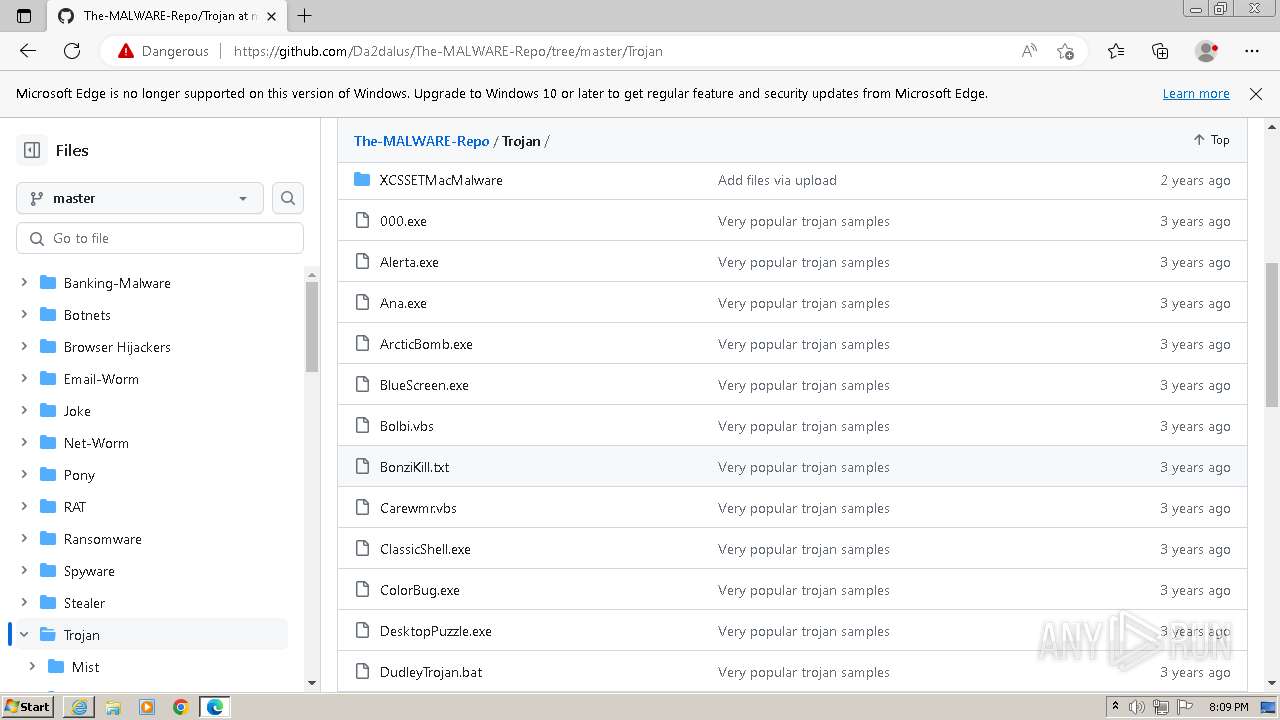Viewport: 1280px width, 720px height.
Task: Open the browser profile avatar
Action: point(1206,51)
